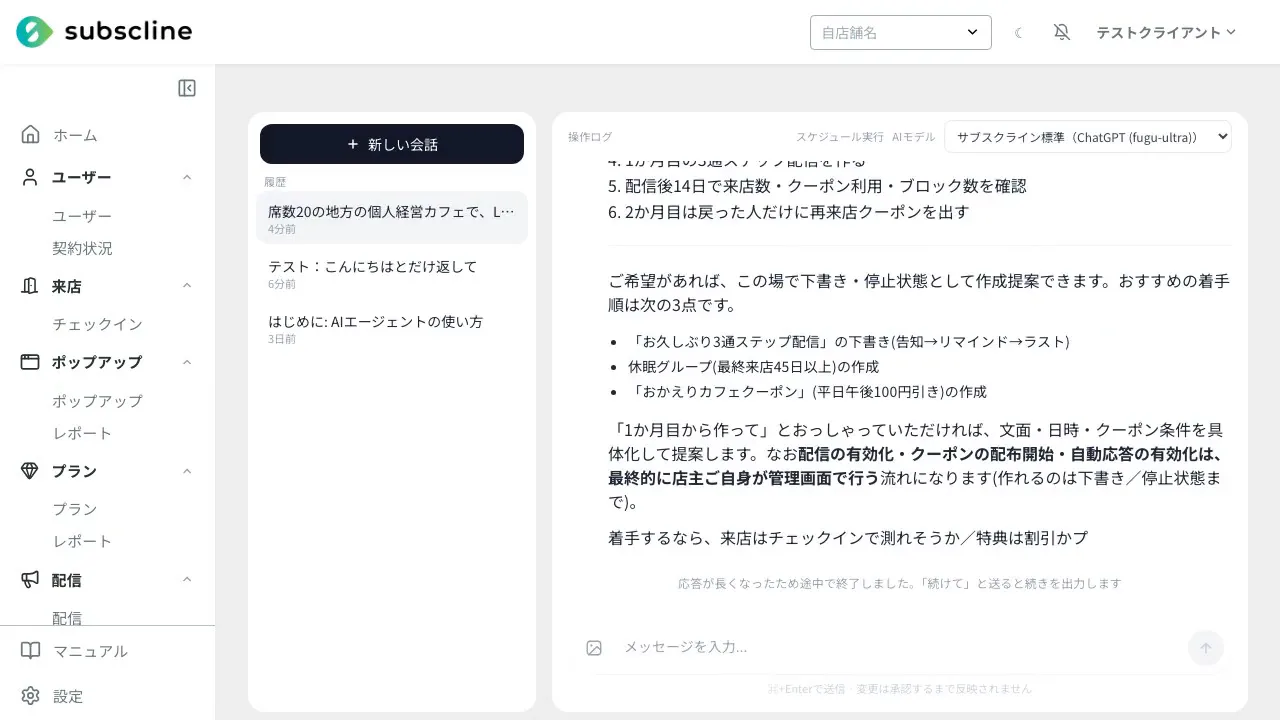Open the ユーザー sub-item link
The height and width of the screenshot is (720, 1280).
[82, 216]
